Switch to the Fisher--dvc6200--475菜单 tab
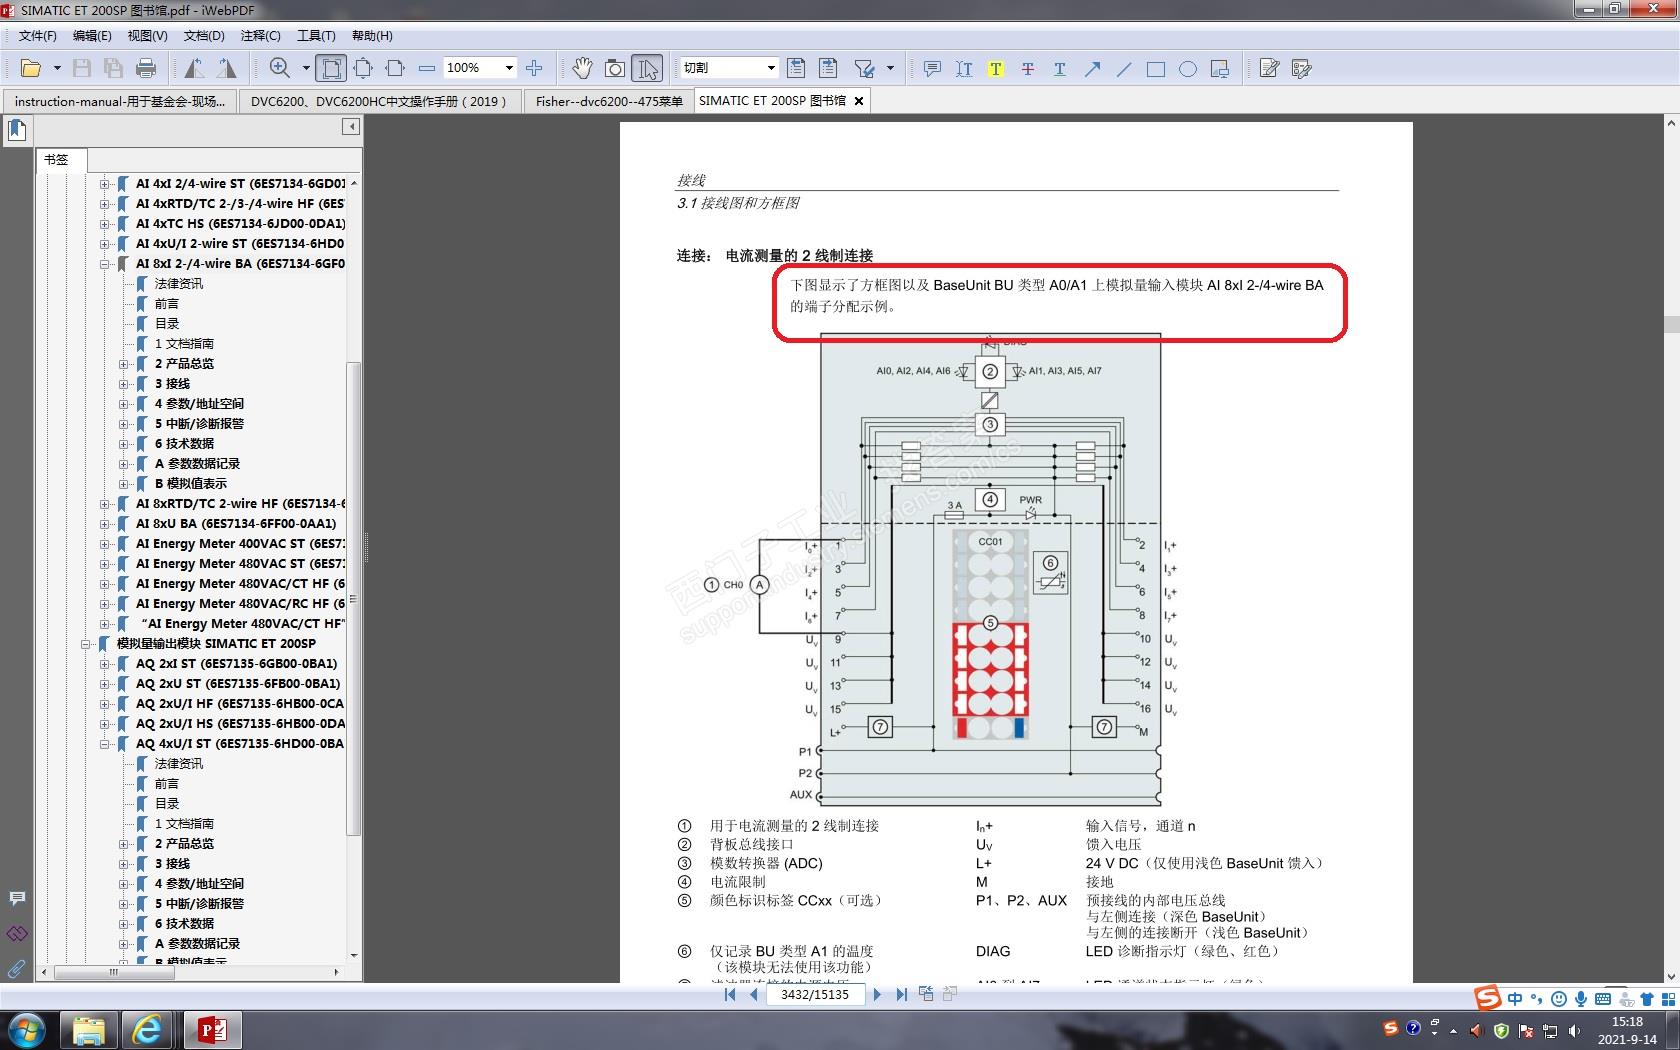Viewport: 1680px width, 1050px height. (608, 101)
